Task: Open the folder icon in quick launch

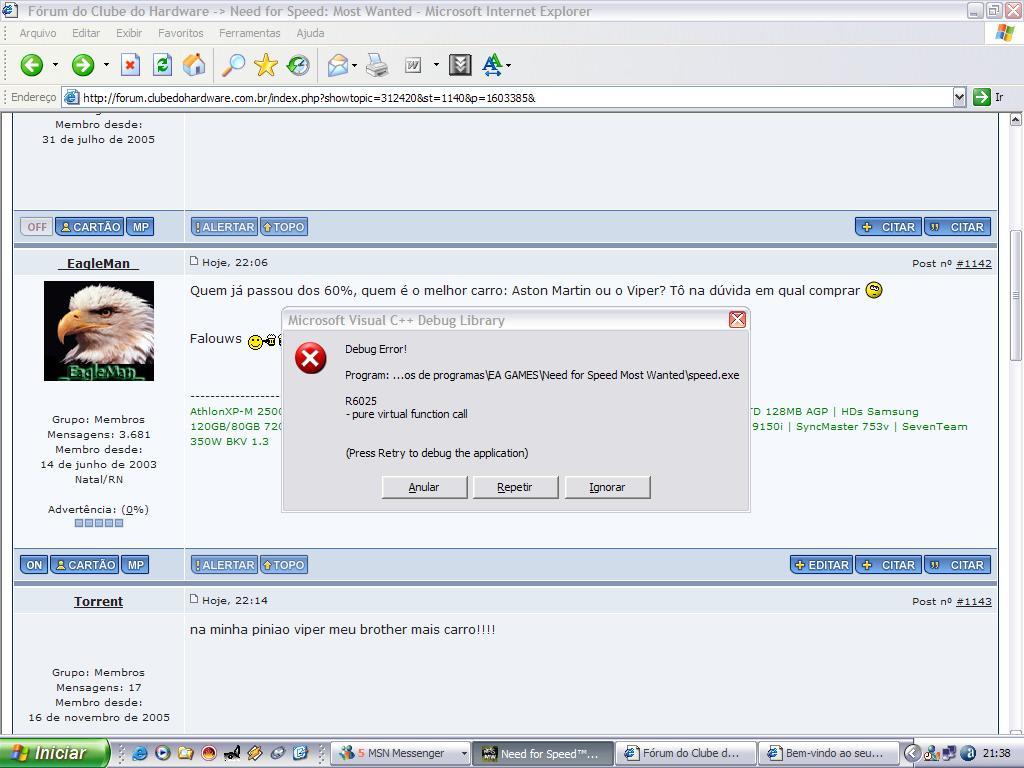Action: (185, 753)
